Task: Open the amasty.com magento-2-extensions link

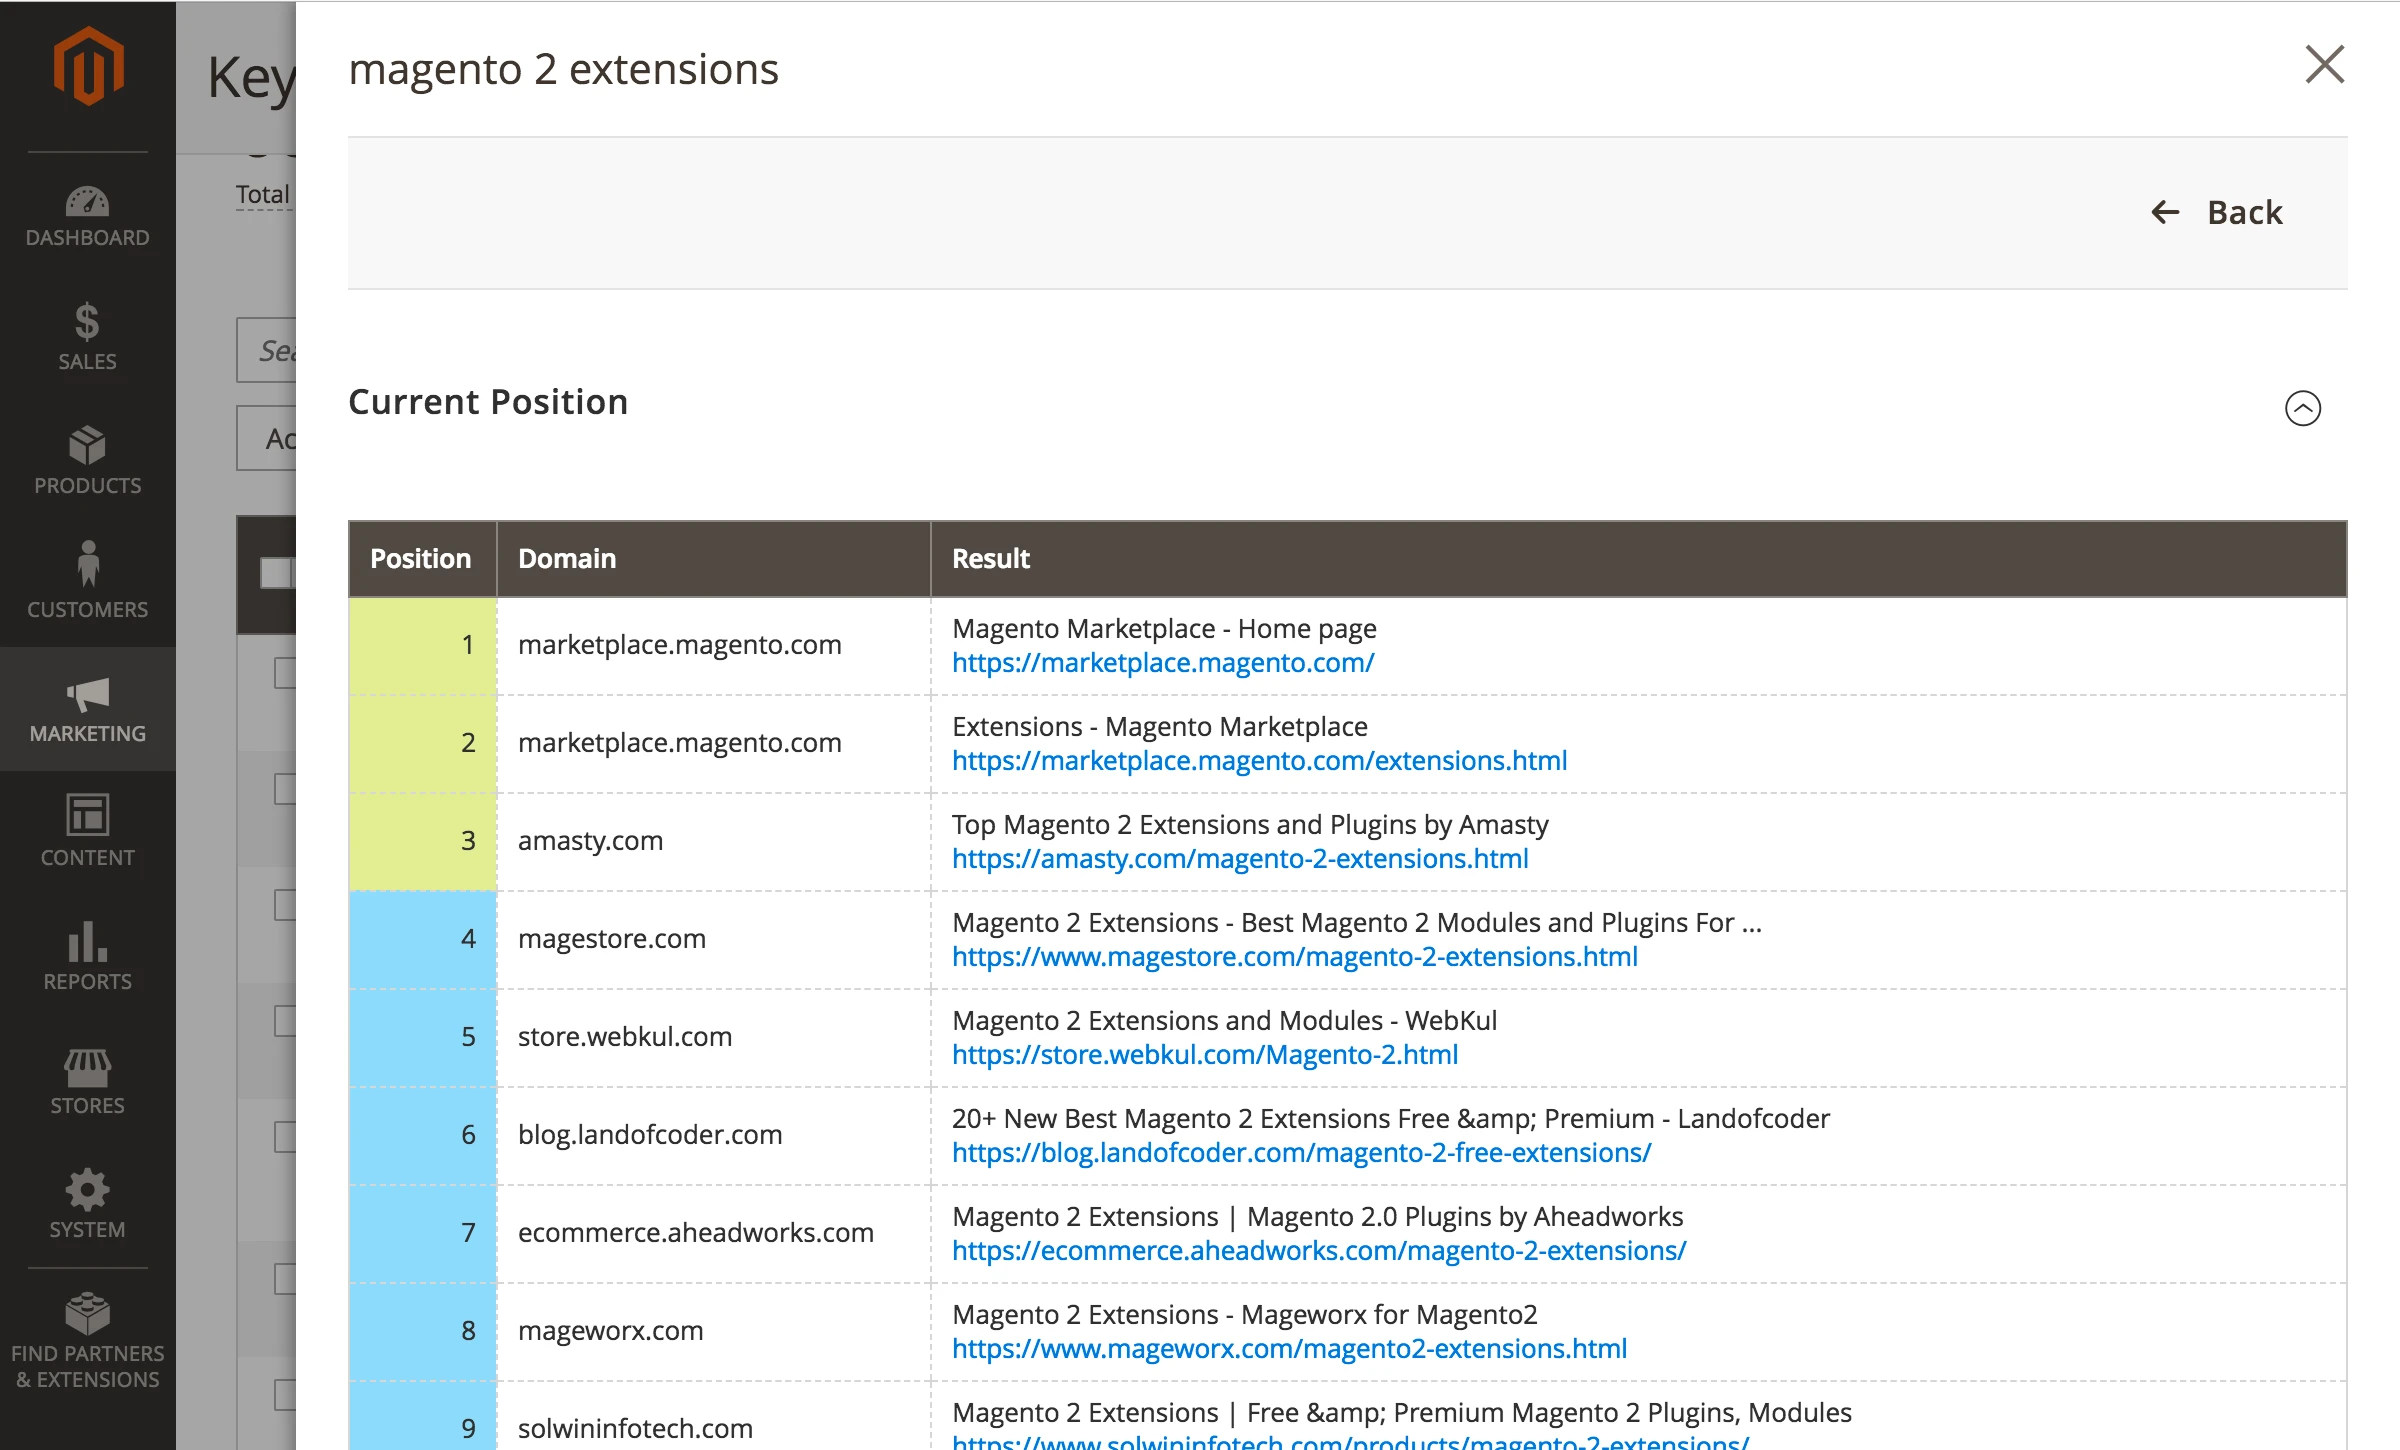Action: click(1240, 859)
